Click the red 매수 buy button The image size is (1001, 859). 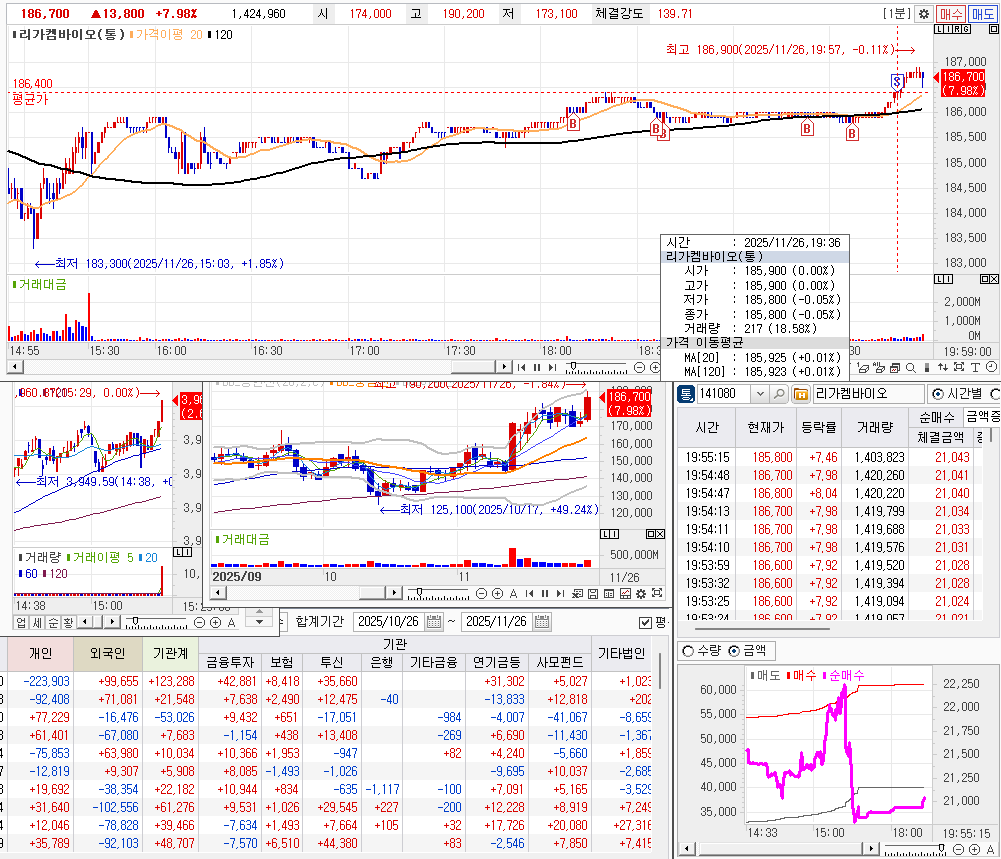[951, 13]
